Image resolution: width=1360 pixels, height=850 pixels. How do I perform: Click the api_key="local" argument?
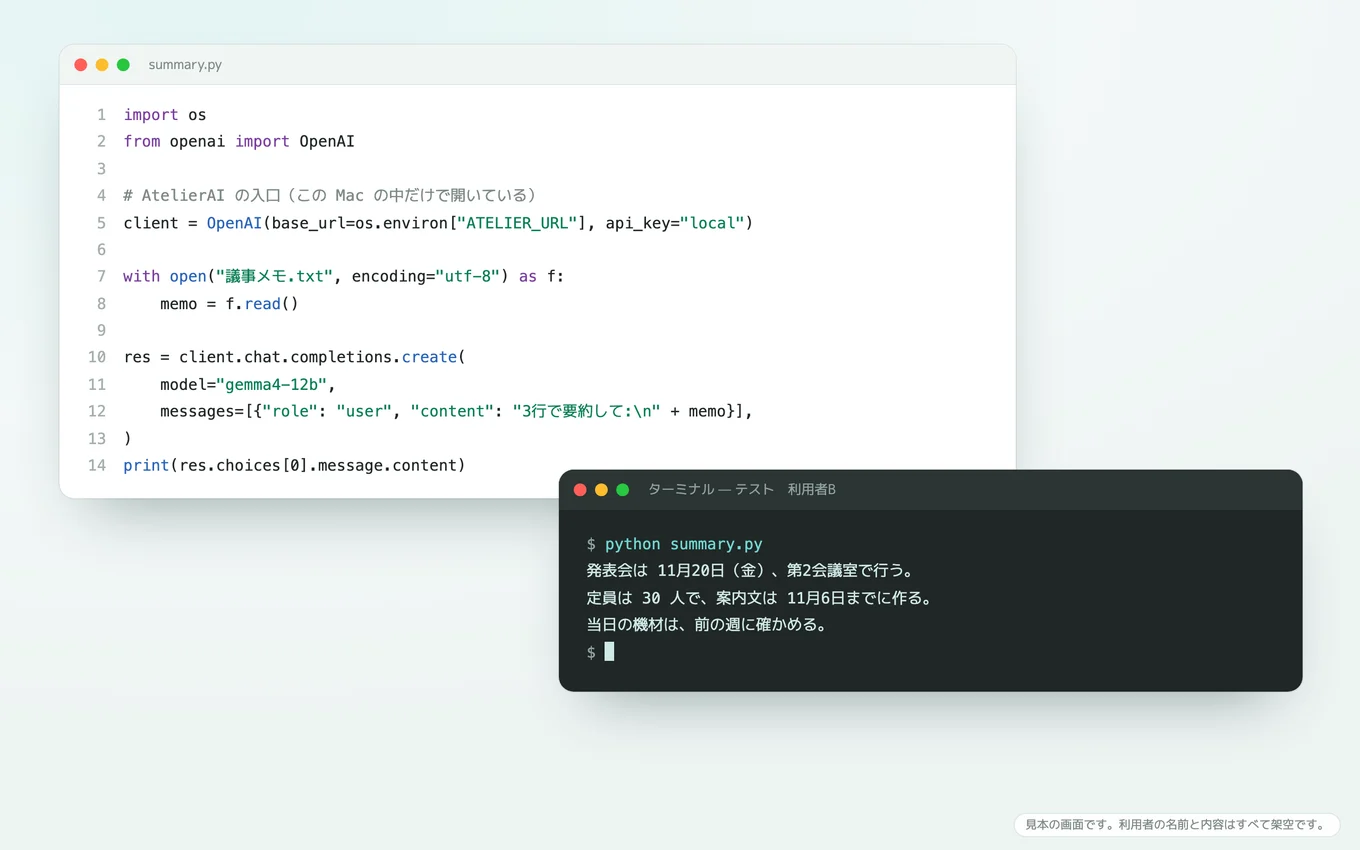pyautogui.click(x=675, y=223)
